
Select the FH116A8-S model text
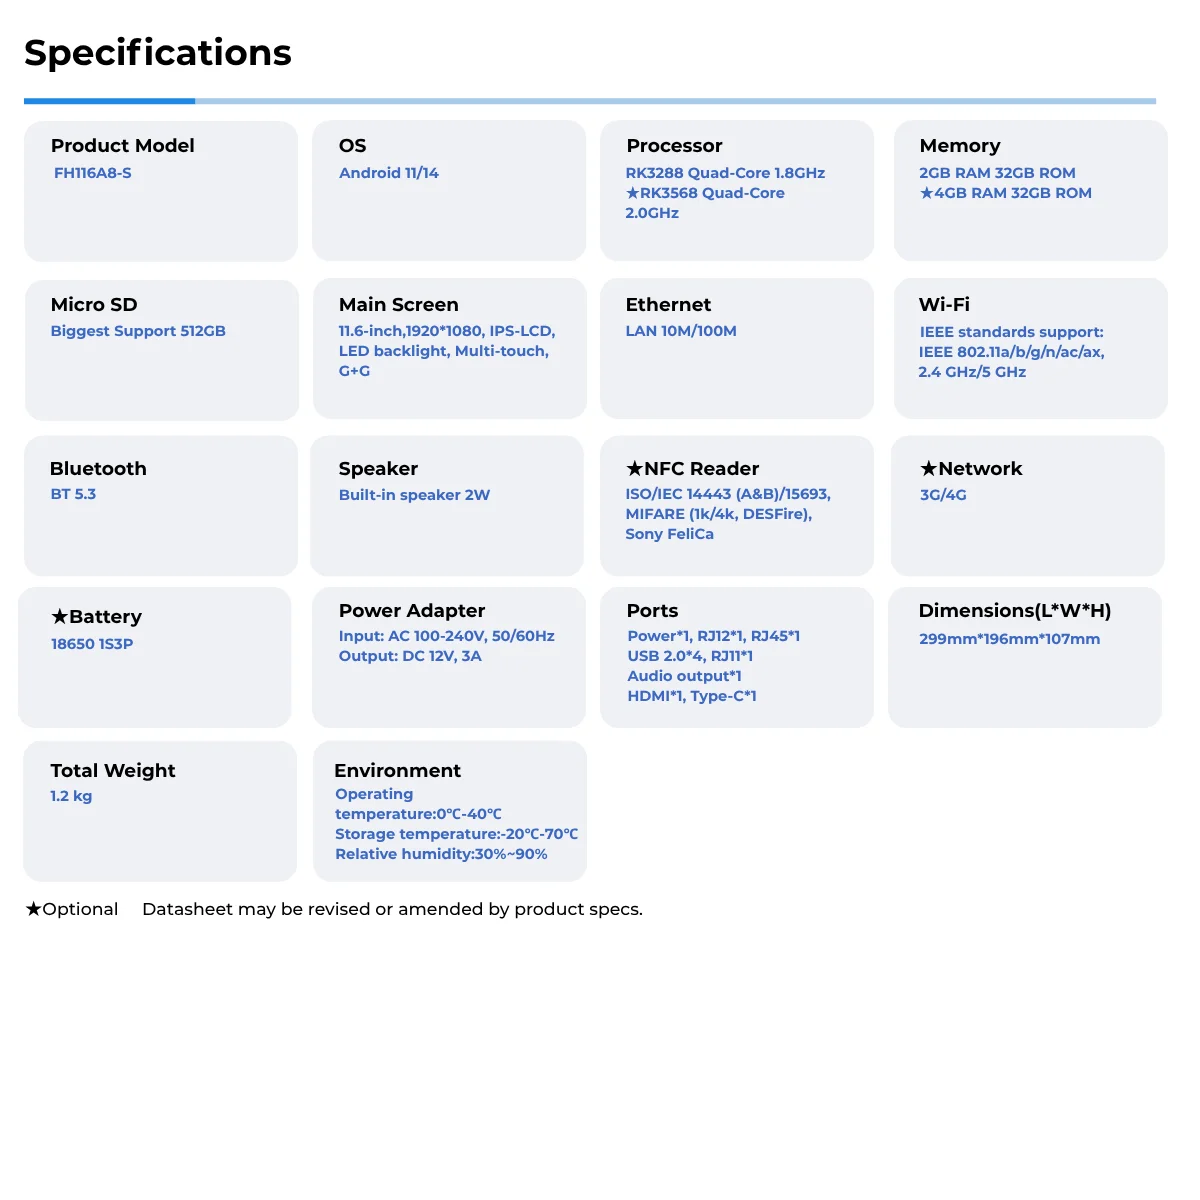coord(93,173)
